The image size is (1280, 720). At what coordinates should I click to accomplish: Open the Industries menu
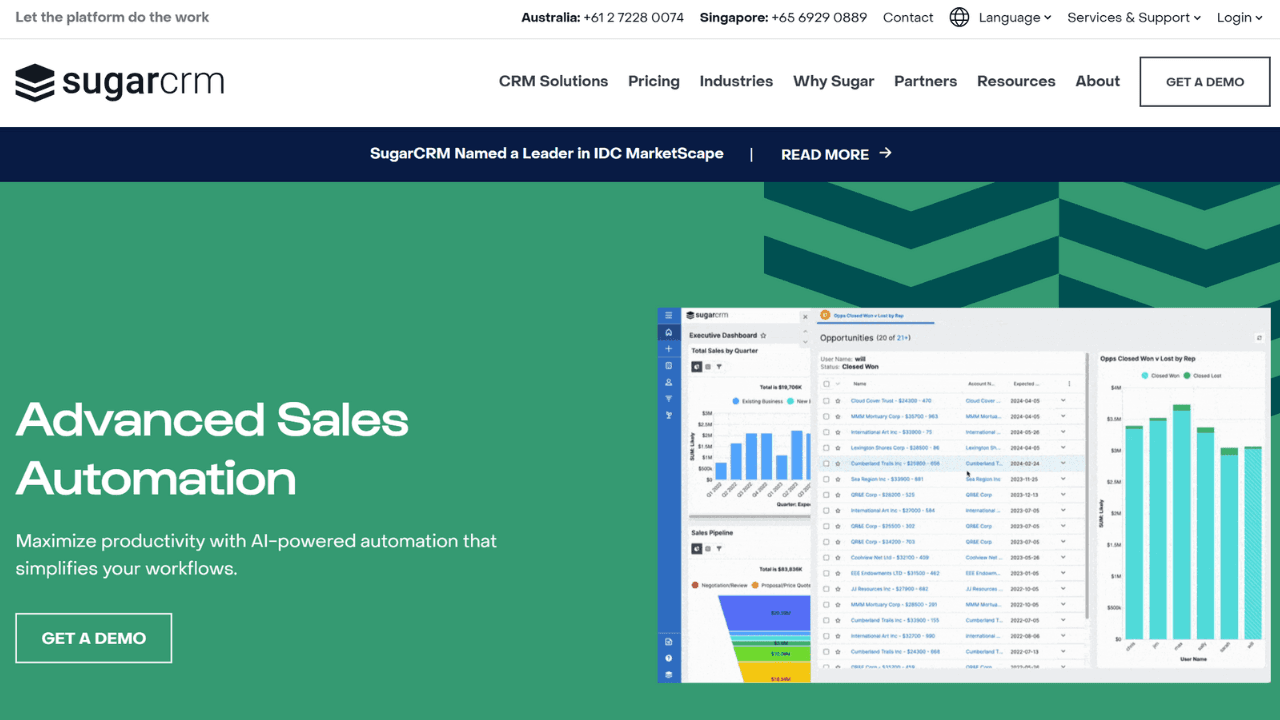tap(736, 81)
